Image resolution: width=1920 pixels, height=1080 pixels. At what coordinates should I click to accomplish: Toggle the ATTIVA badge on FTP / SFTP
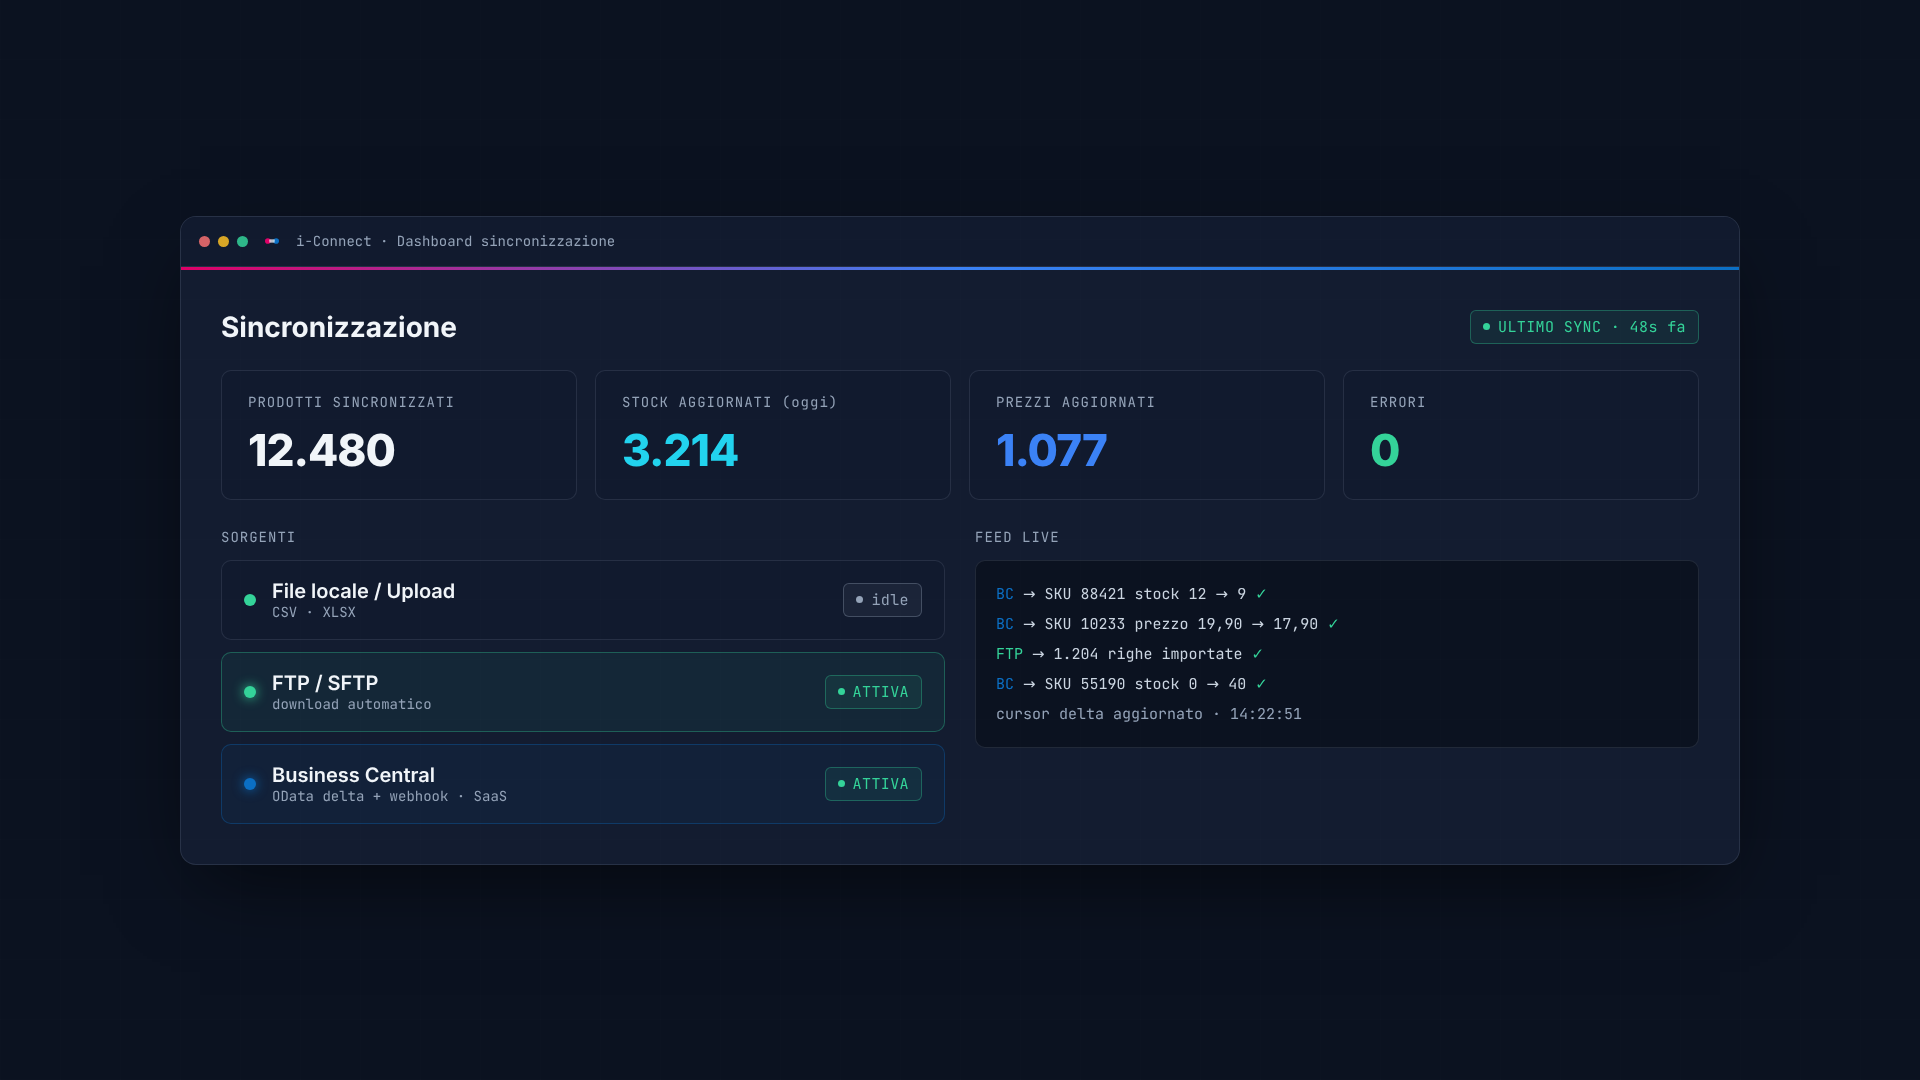pos(873,692)
